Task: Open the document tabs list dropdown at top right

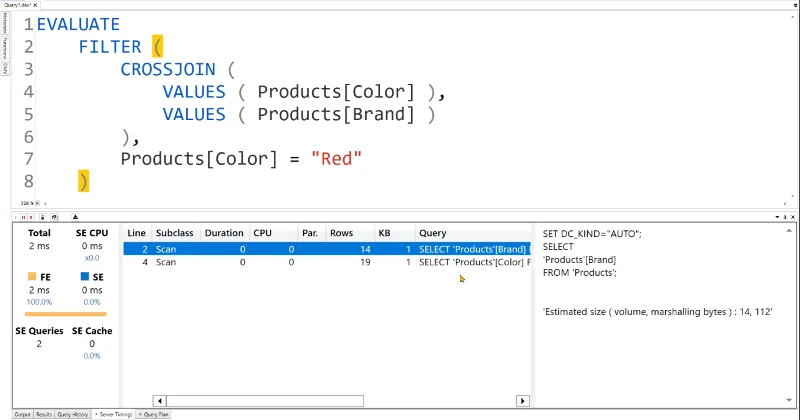Action: pyautogui.click(x=795, y=5)
